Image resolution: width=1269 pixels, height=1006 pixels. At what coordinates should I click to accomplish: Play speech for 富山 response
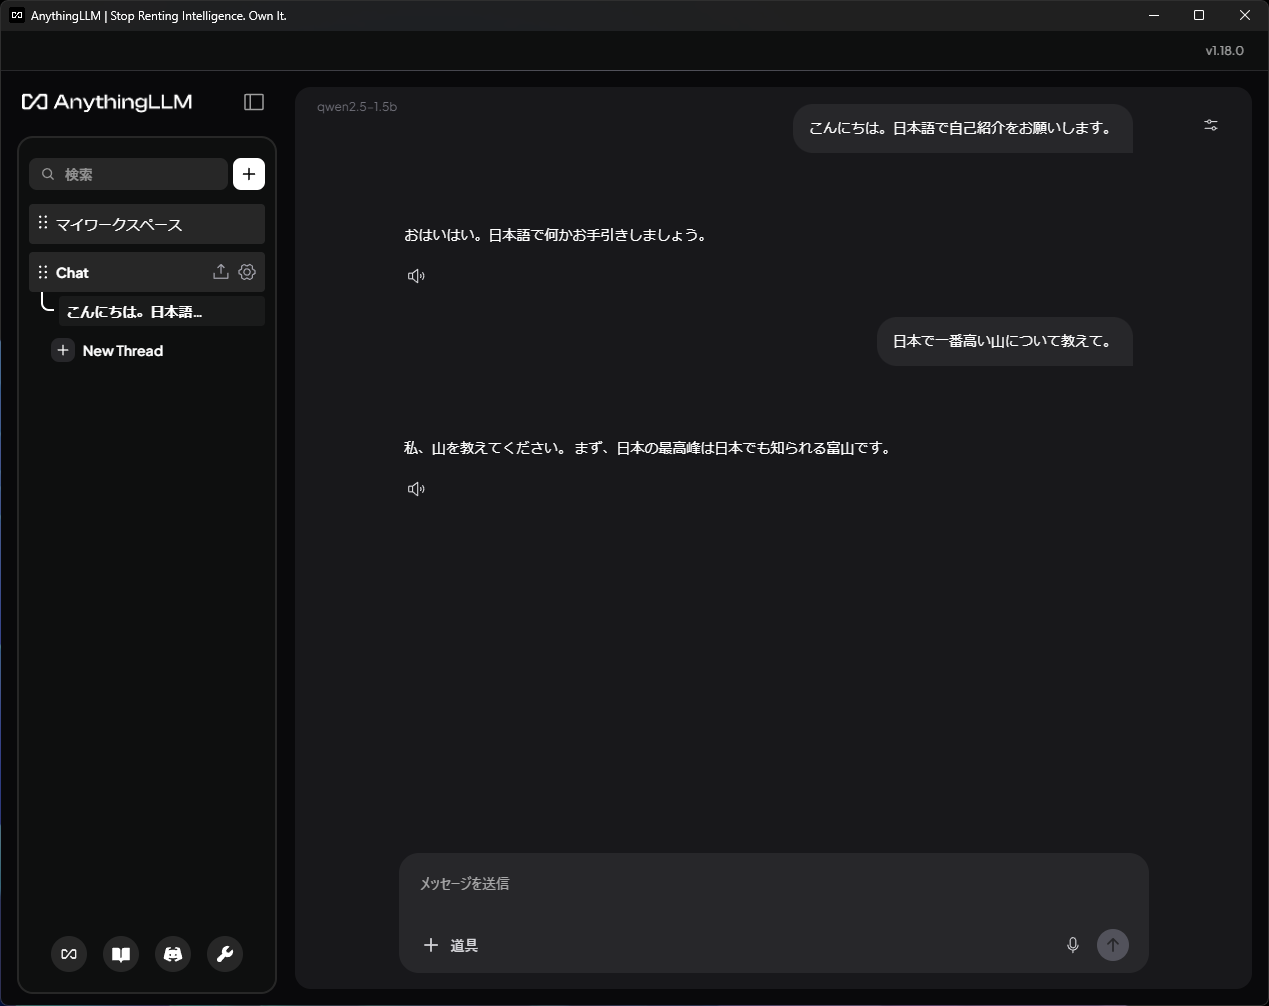416,489
